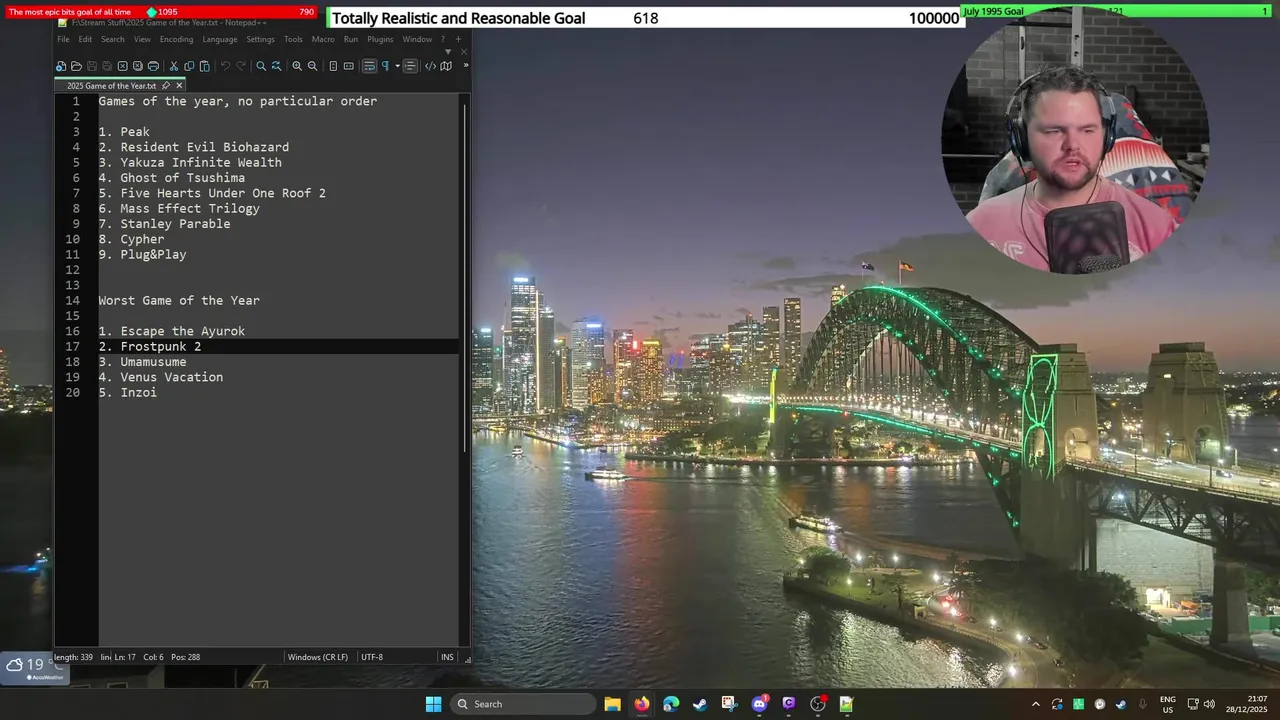Open the Tools menu
The height and width of the screenshot is (720, 1280).
pyautogui.click(x=293, y=39)
